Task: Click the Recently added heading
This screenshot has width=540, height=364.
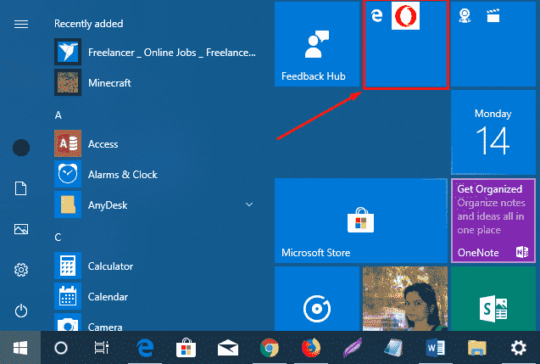Action: point(89,24)
